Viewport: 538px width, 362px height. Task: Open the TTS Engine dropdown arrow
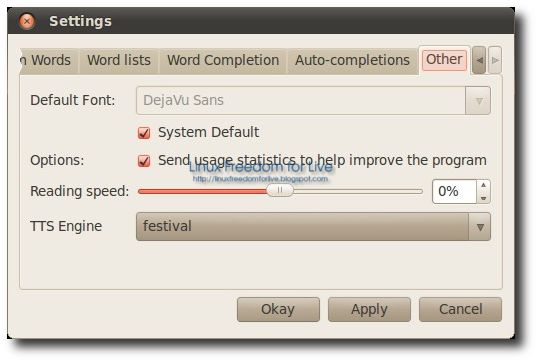(x=480, y=227)
